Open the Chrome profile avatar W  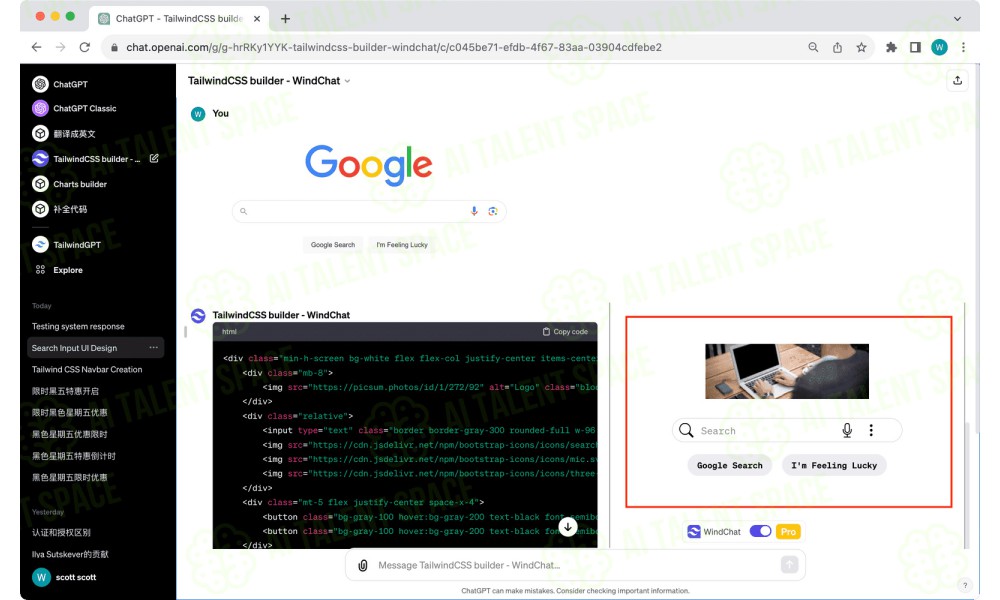[939, 47]
